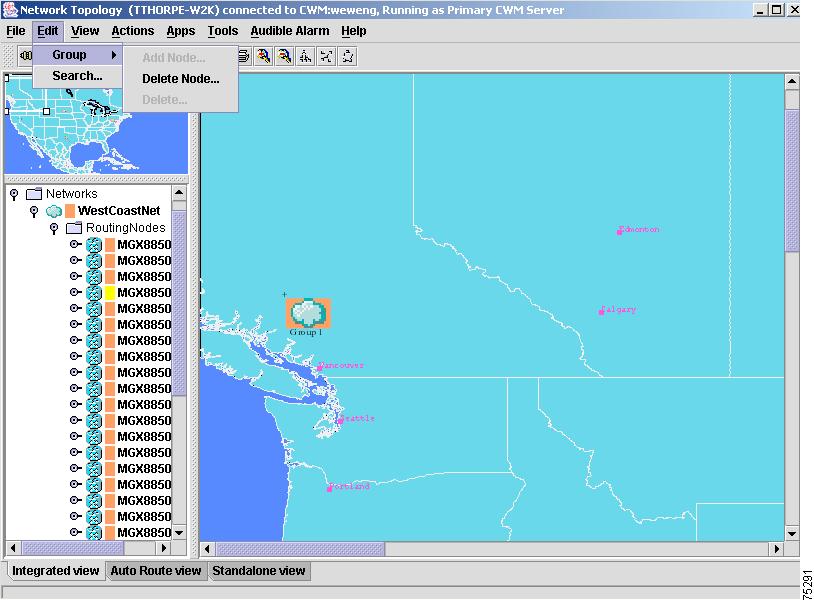
Task: Click the tree panel vertical scrollbar thumb
Action: click(179, 303)
